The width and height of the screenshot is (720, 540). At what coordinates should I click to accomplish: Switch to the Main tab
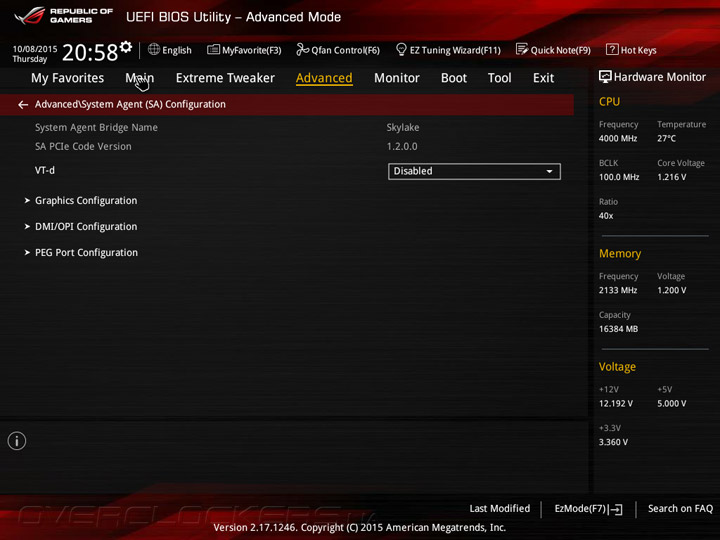coord(140,78)
